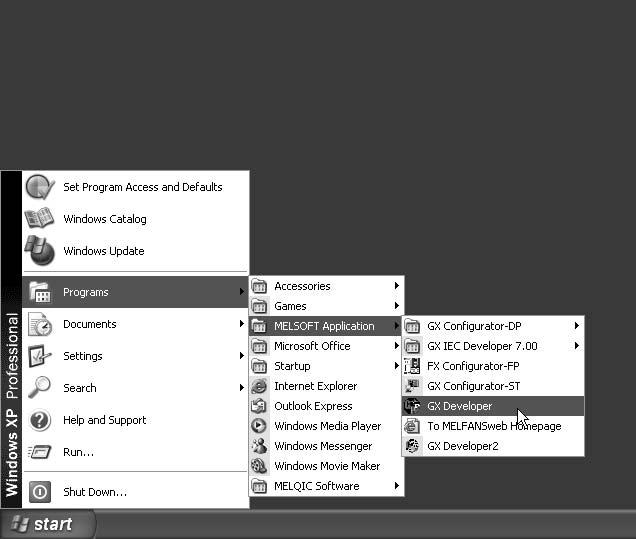Click the Shut Down power icon
The width and height of the screenshot is (636, 539).
[x=40, y=492]
